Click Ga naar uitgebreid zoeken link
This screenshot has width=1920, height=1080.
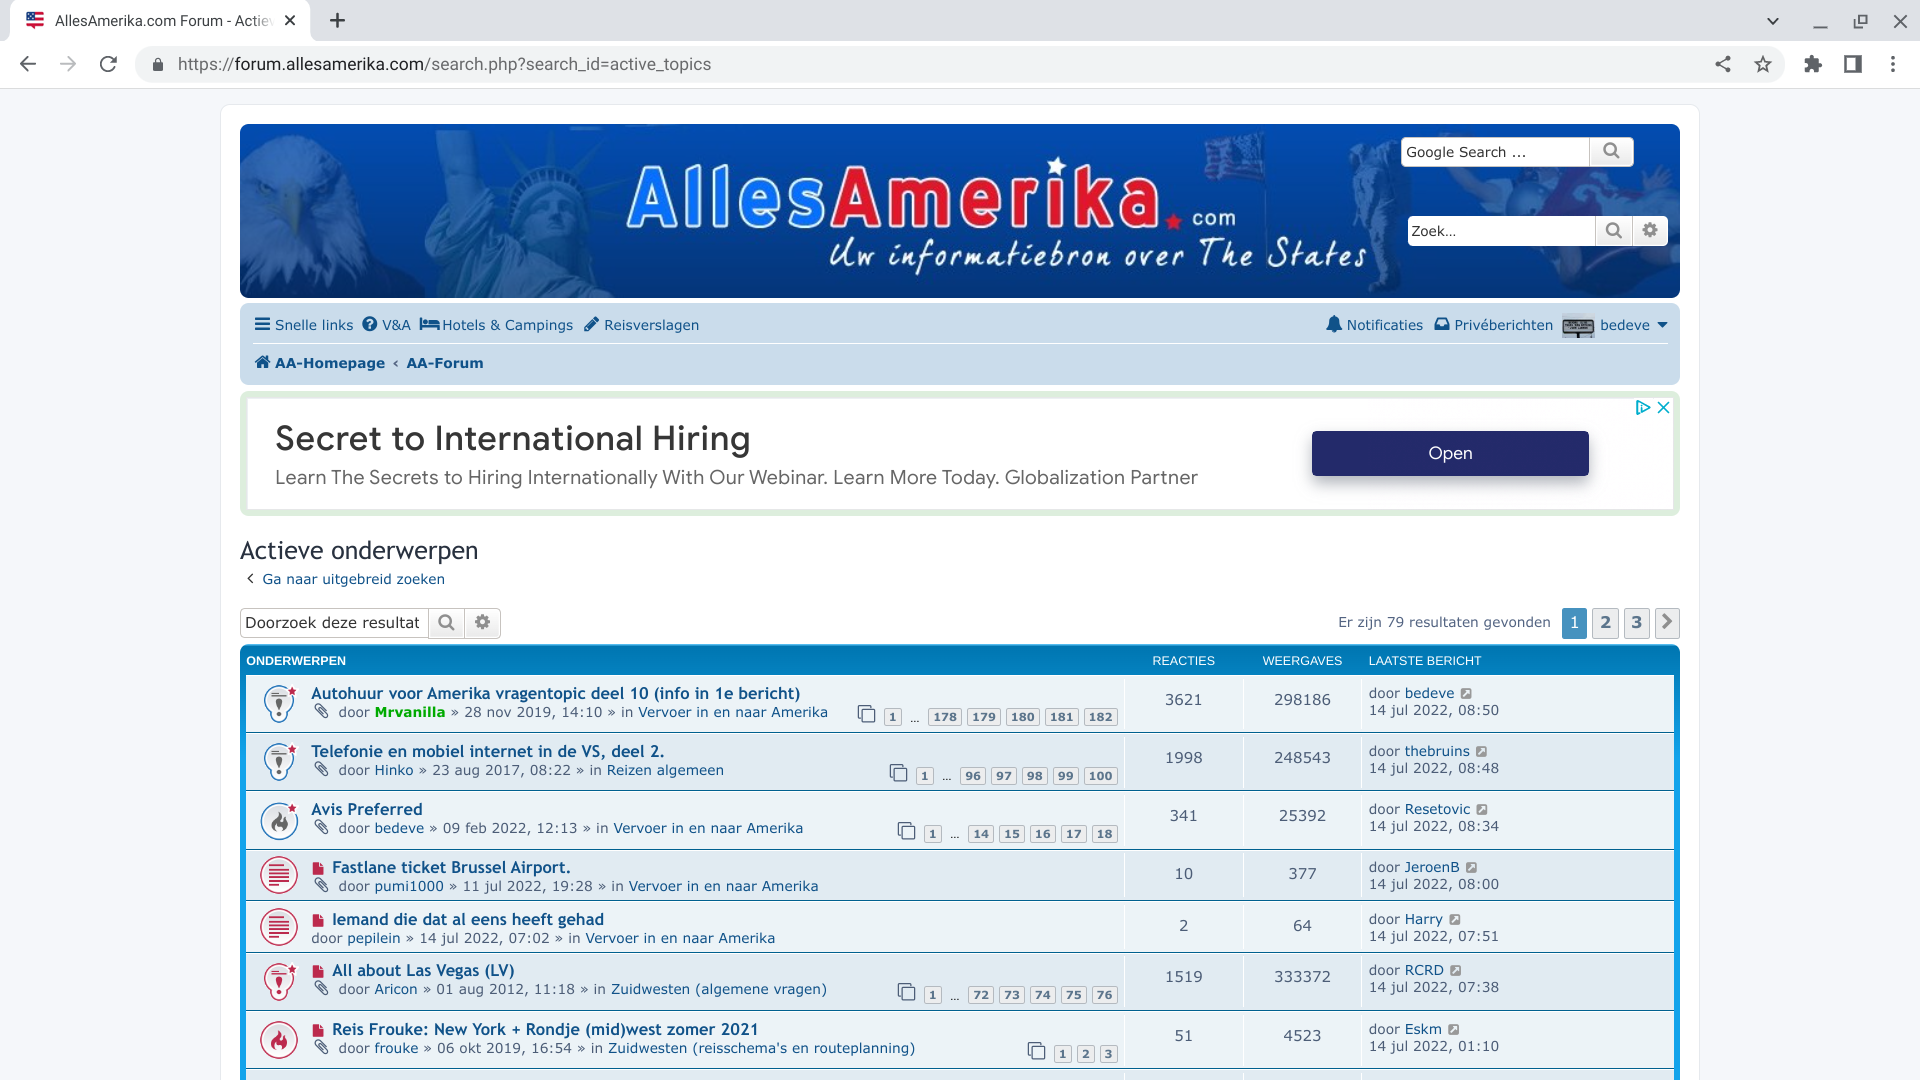coord(353,579)
